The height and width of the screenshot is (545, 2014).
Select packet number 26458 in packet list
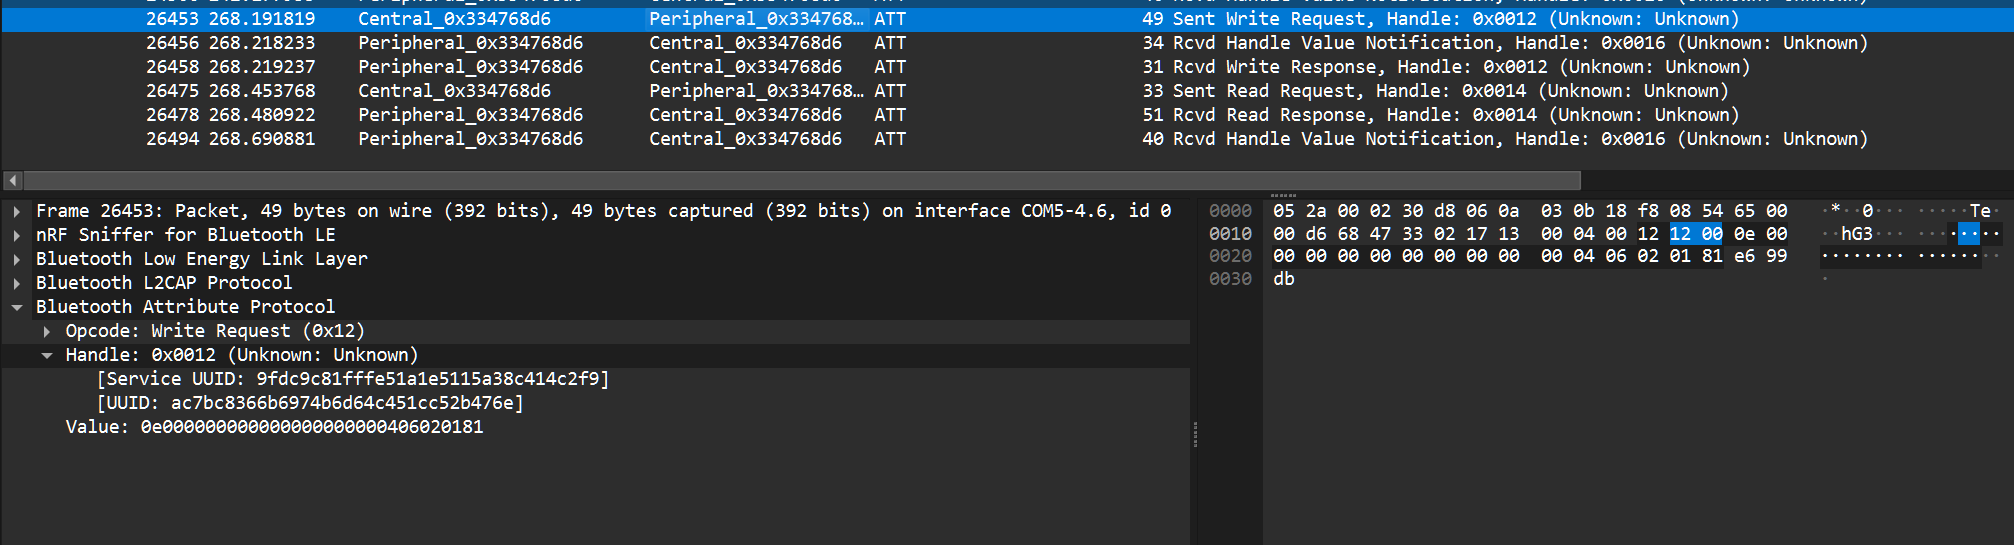(x=172, y=67)
